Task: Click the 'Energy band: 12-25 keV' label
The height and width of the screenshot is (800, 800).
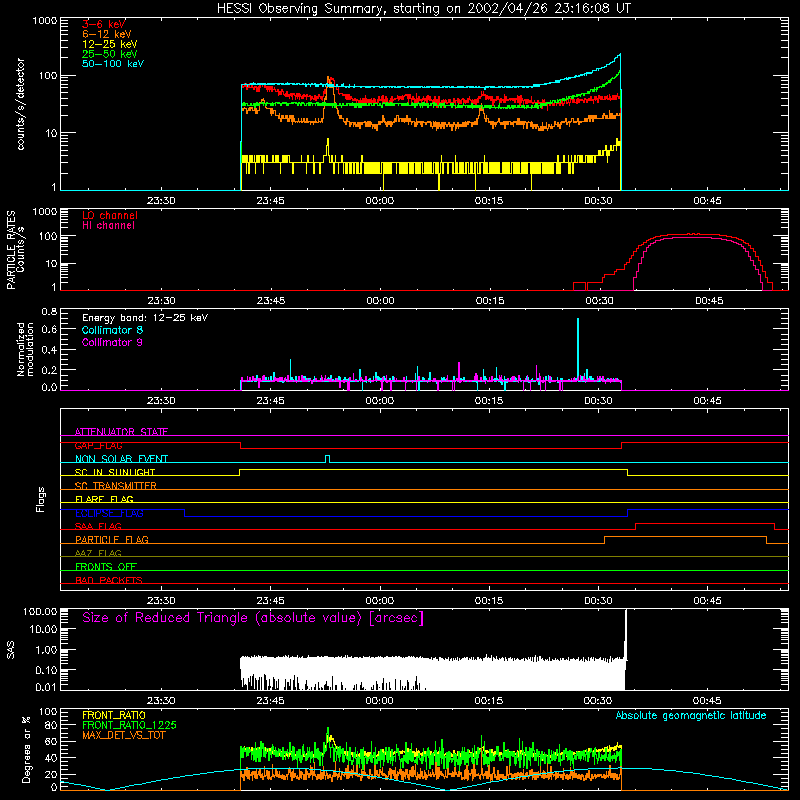Action: tap(145, 318)
